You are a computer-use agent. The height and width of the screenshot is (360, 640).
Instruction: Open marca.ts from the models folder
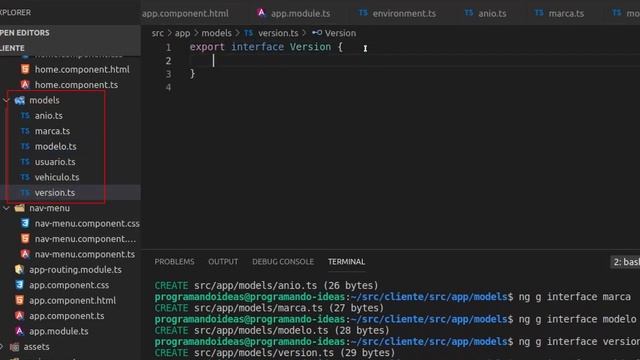click(x=52, y=131)
